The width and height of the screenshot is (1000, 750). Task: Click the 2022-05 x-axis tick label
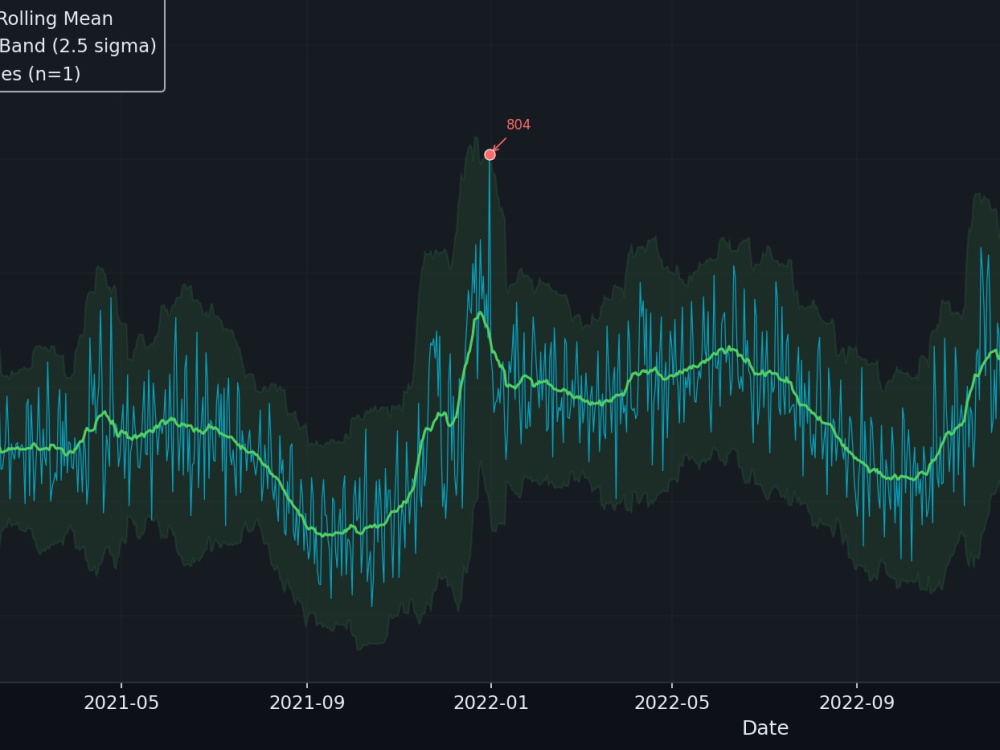(x=672, y=703)
